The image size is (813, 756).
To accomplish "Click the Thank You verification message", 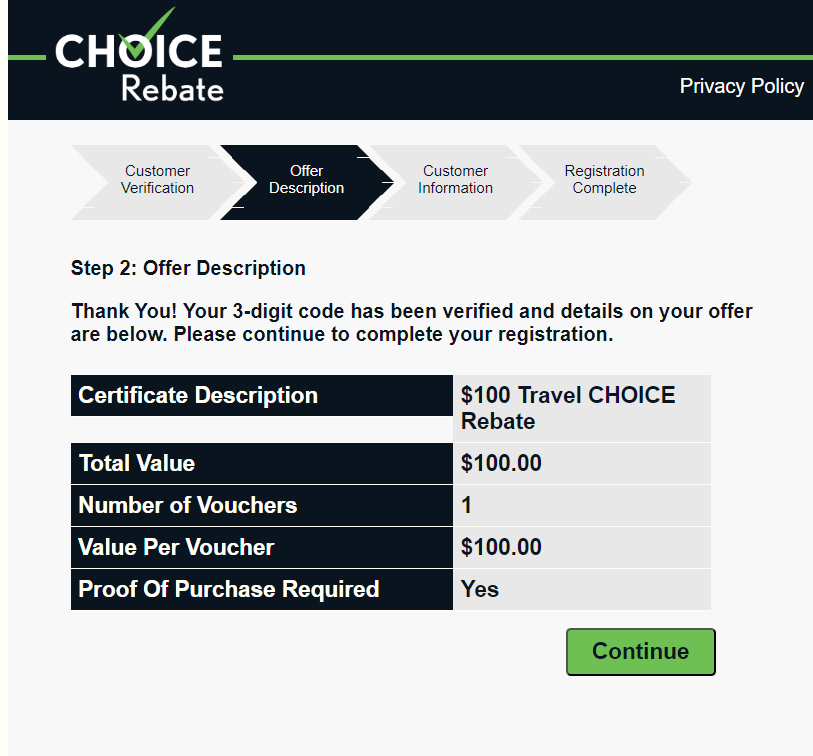I will tap(412, 323).
